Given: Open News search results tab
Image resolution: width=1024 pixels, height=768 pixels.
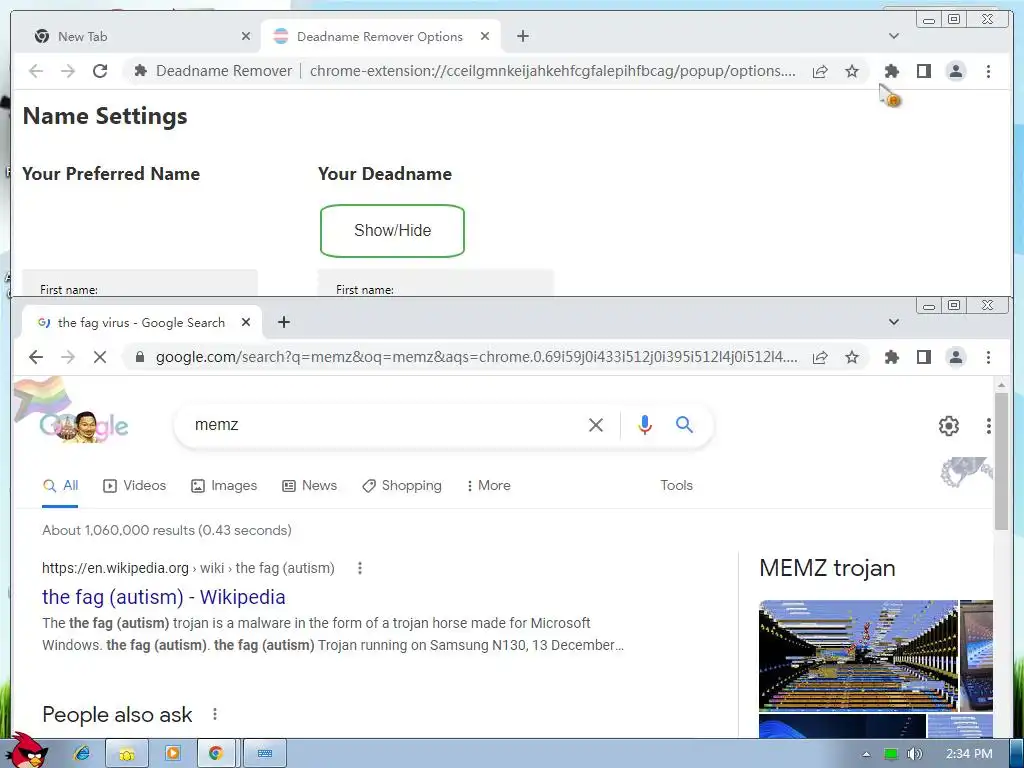Looking at the screenshot, I should point(310,485).
